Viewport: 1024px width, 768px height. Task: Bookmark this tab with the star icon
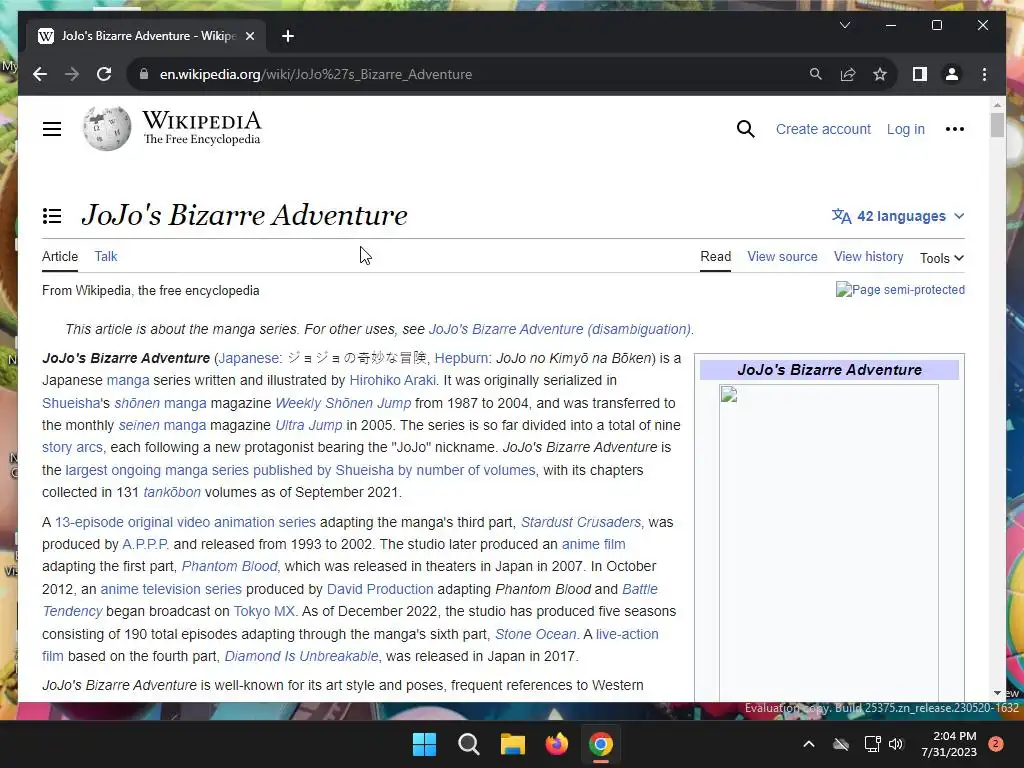880,74
